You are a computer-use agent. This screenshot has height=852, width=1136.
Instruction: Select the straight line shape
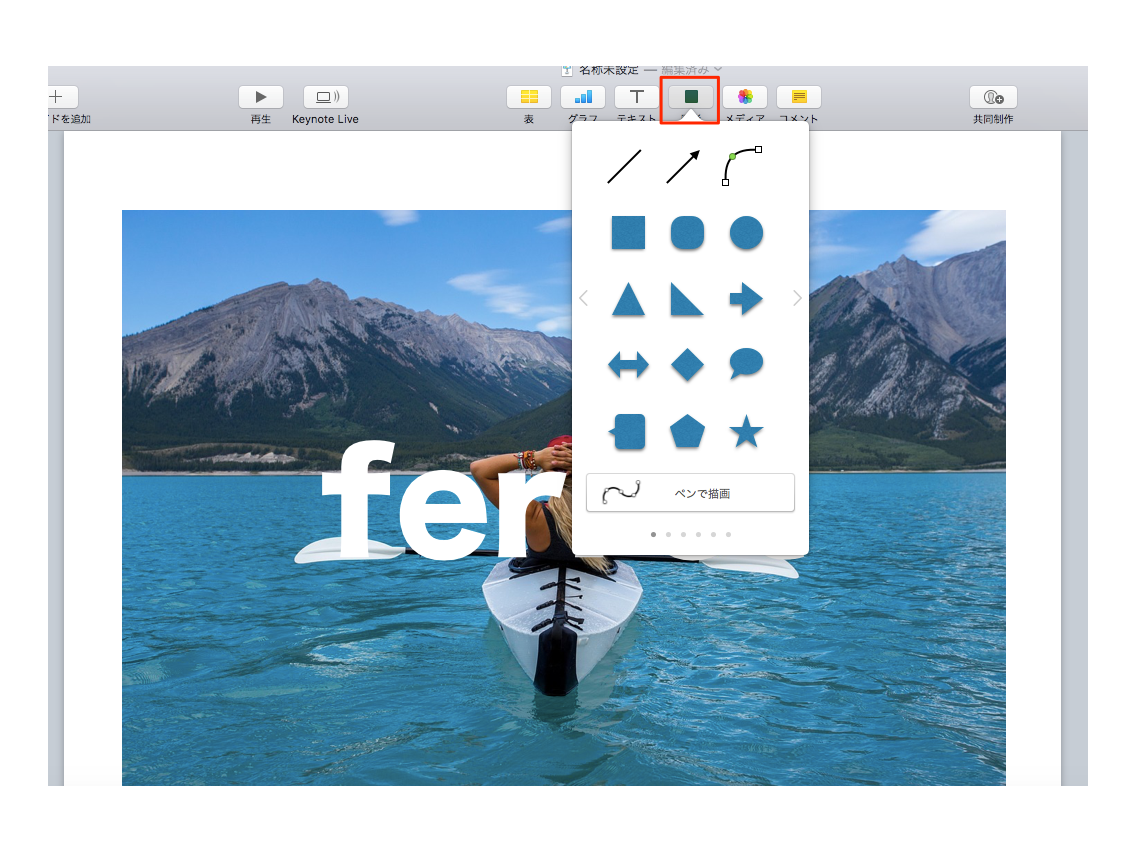[x=624, y=167]
